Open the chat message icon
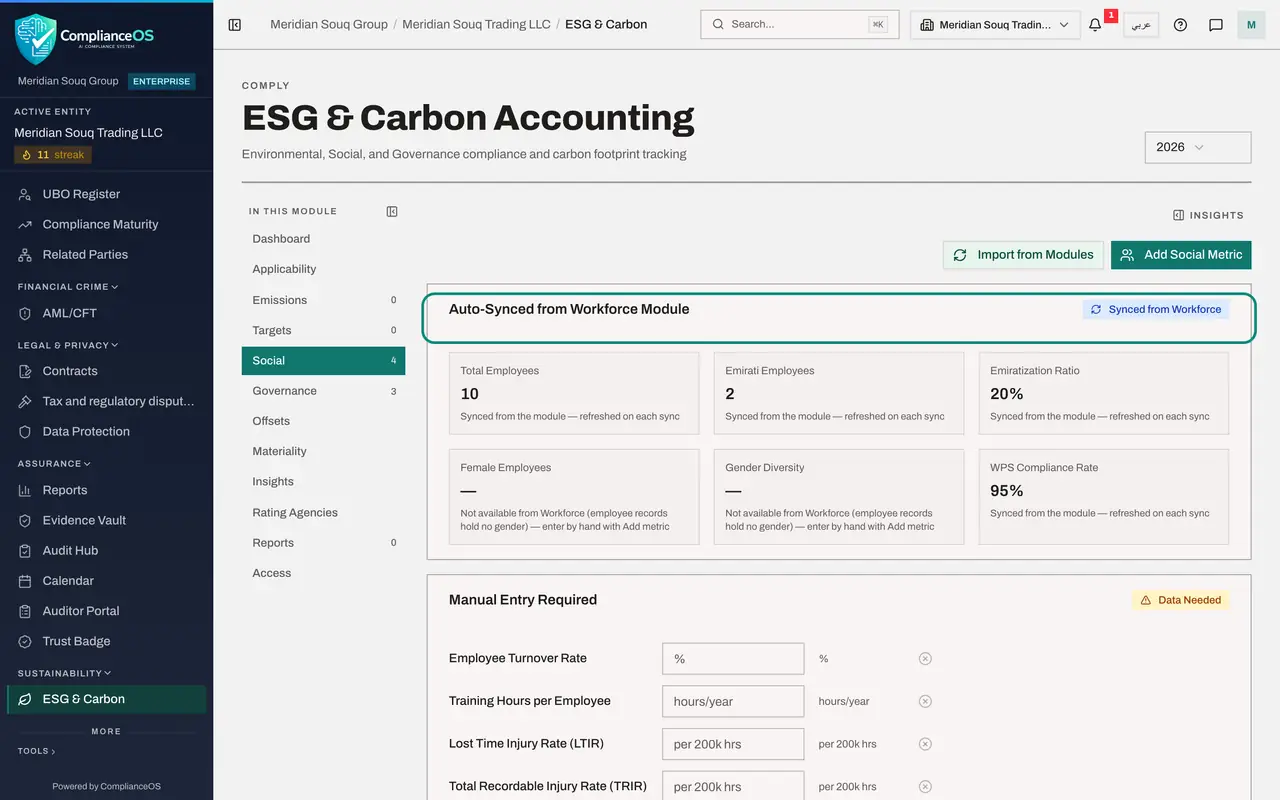This screenshot has height=800, width=1280. pos(1216,24)
